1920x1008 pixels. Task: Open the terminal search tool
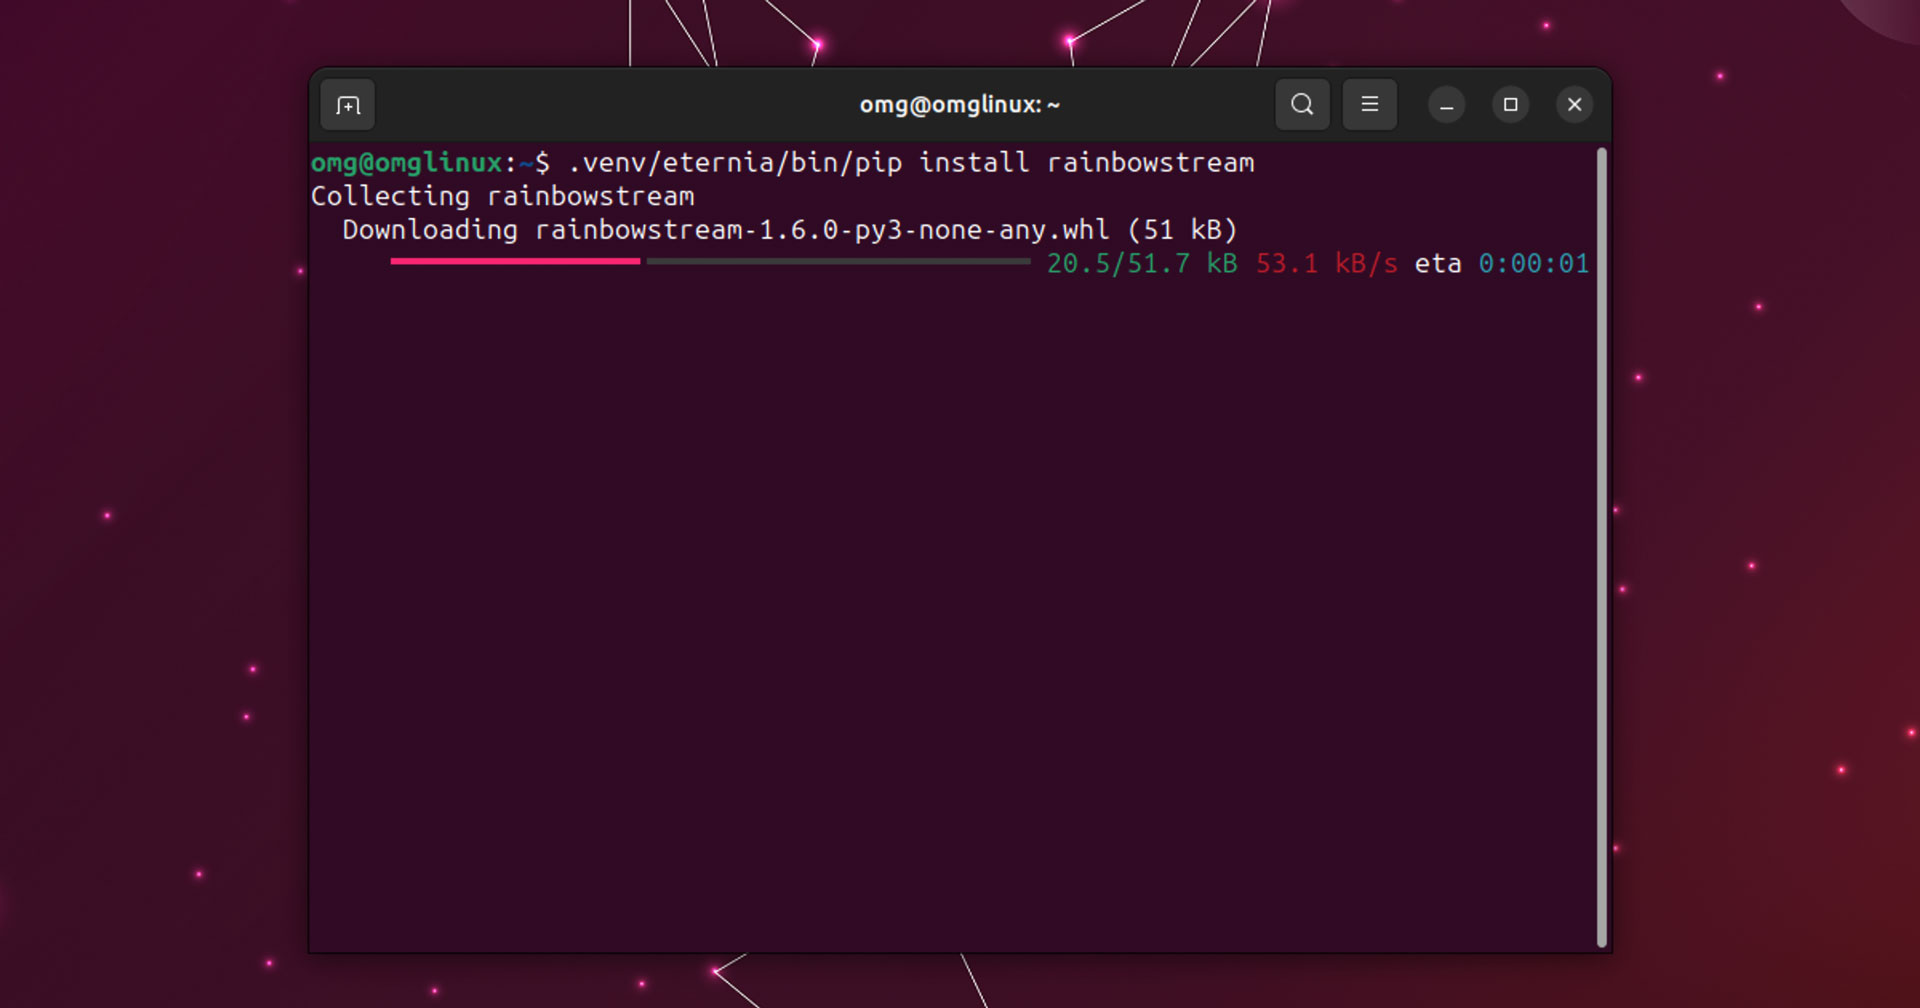[1302, 104]
